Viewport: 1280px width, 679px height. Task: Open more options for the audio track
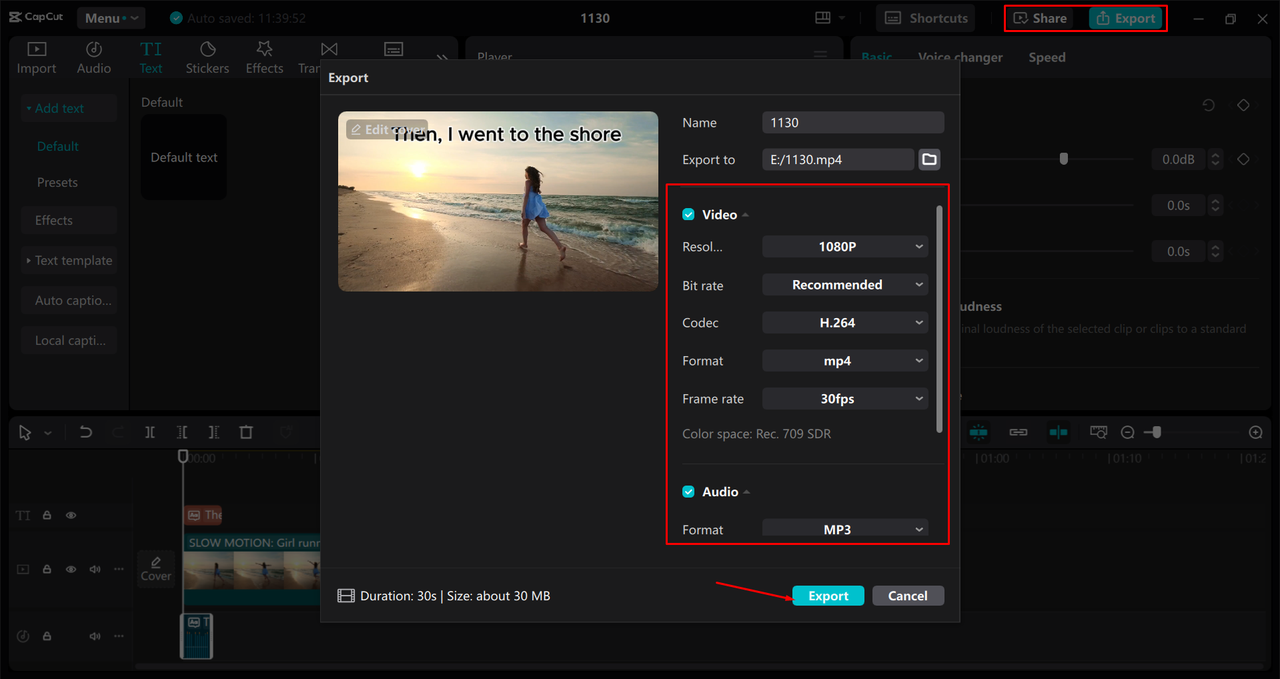click(119, 636)
